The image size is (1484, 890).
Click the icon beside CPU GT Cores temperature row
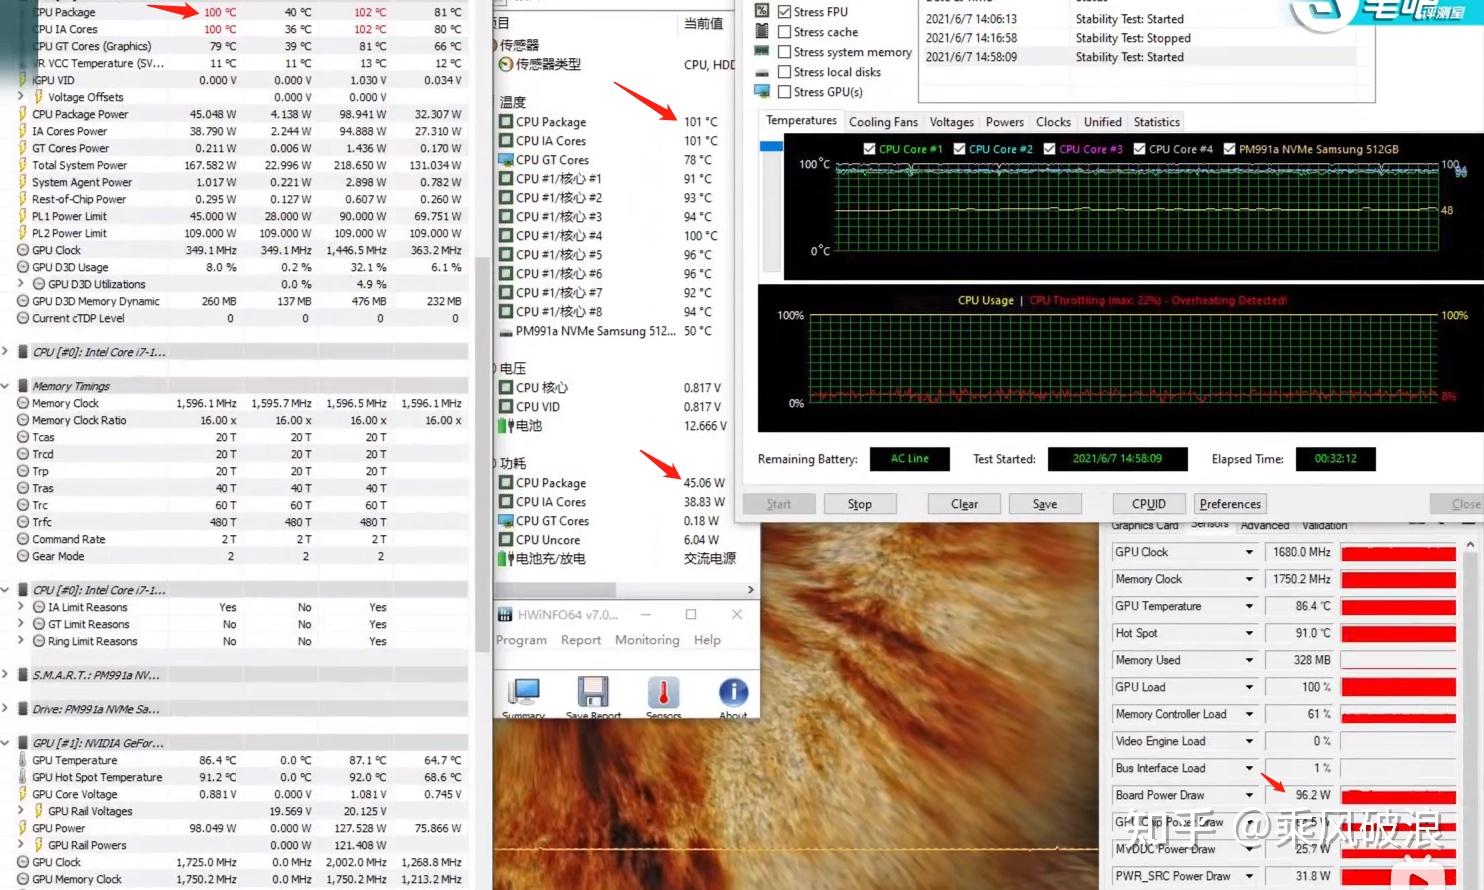(x=506, y=160)
